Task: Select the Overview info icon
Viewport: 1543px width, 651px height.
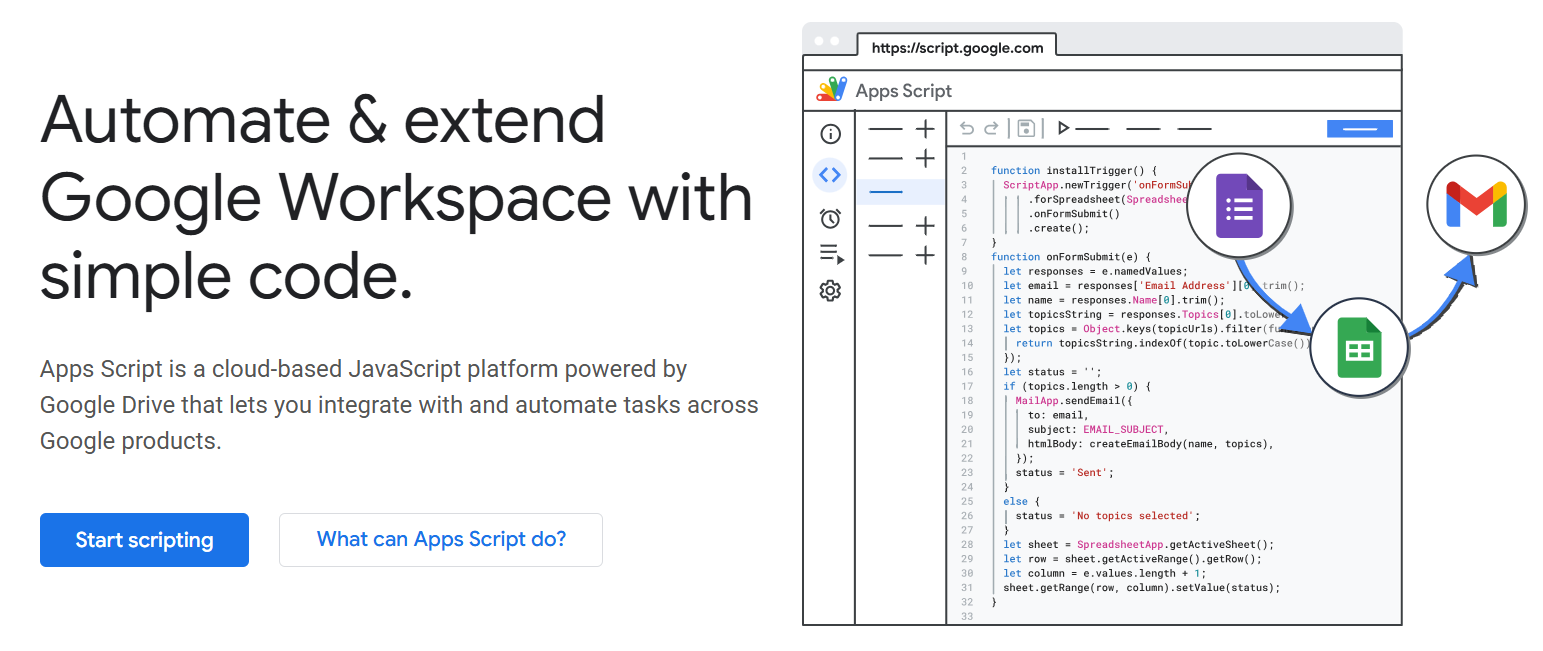Action: pos(830,133)
